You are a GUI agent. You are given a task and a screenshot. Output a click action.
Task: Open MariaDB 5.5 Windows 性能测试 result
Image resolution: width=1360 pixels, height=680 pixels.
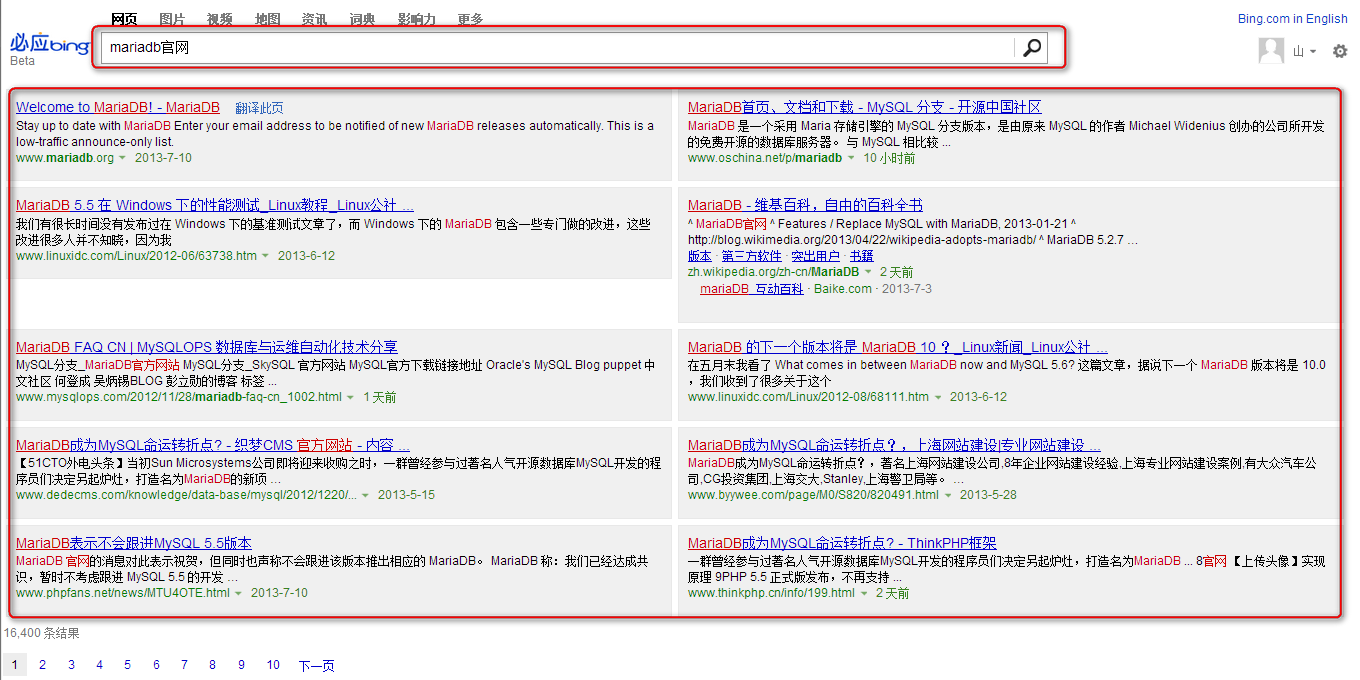click(x=215, y=205)
